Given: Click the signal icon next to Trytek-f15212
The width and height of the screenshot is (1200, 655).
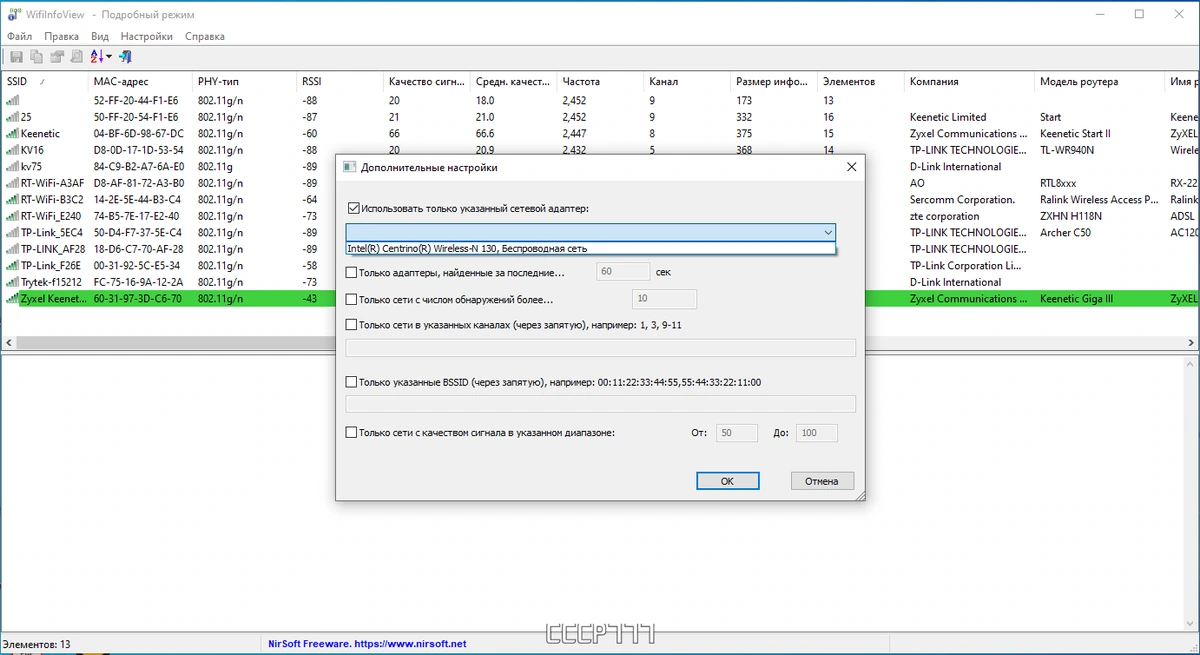Looking at the screenshot, I should [x=13, y=282].
